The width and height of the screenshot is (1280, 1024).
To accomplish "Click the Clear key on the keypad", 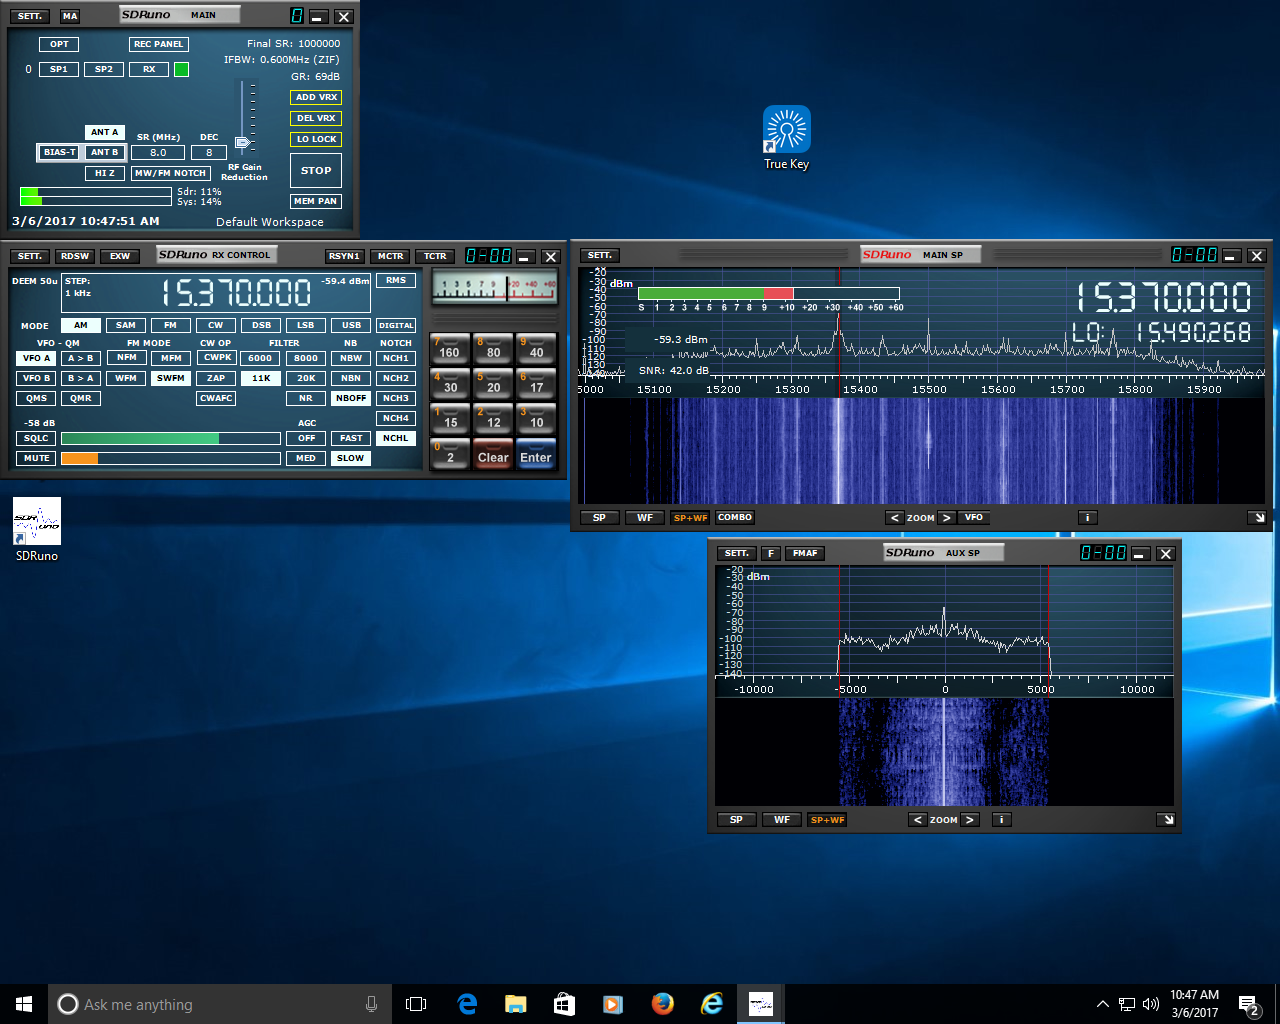I will pyautogui.click(x=493, y=453).
